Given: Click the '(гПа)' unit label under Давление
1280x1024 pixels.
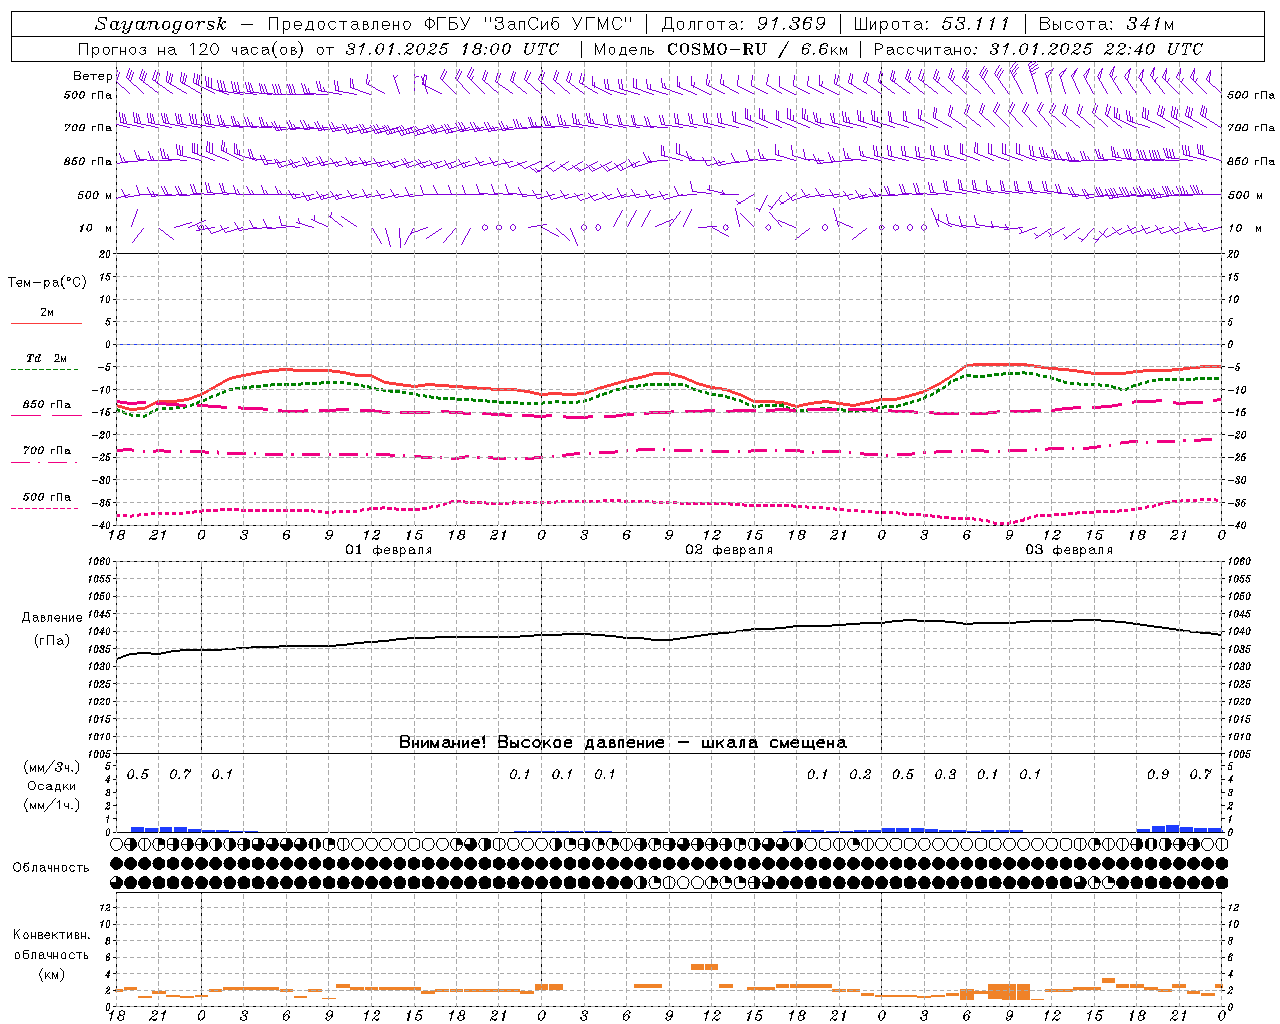Looking at the screenshot, I should click(x=52, y=641).
